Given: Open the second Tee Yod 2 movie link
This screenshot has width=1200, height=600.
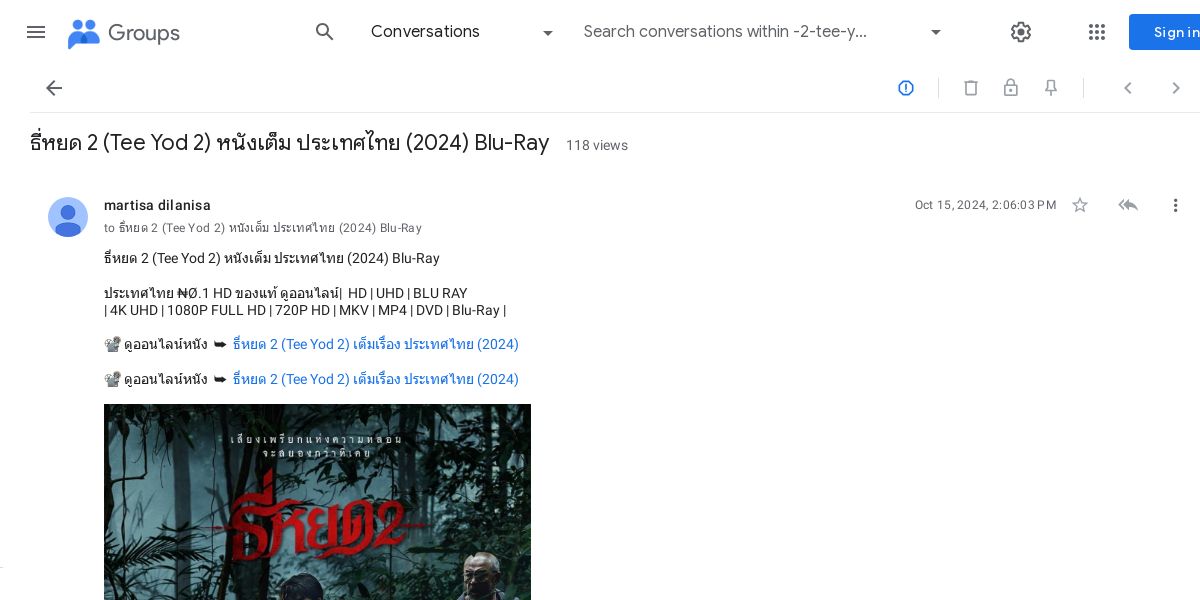Looking at the screenshot, I should (x=375, y=379).
